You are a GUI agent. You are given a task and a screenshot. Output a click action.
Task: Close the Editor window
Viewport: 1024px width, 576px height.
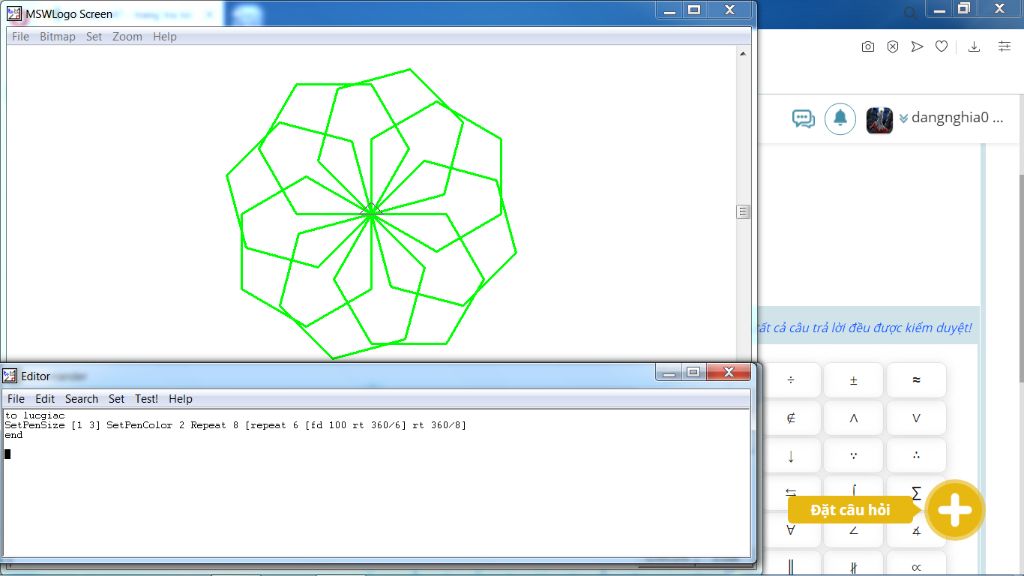(728, 372)
